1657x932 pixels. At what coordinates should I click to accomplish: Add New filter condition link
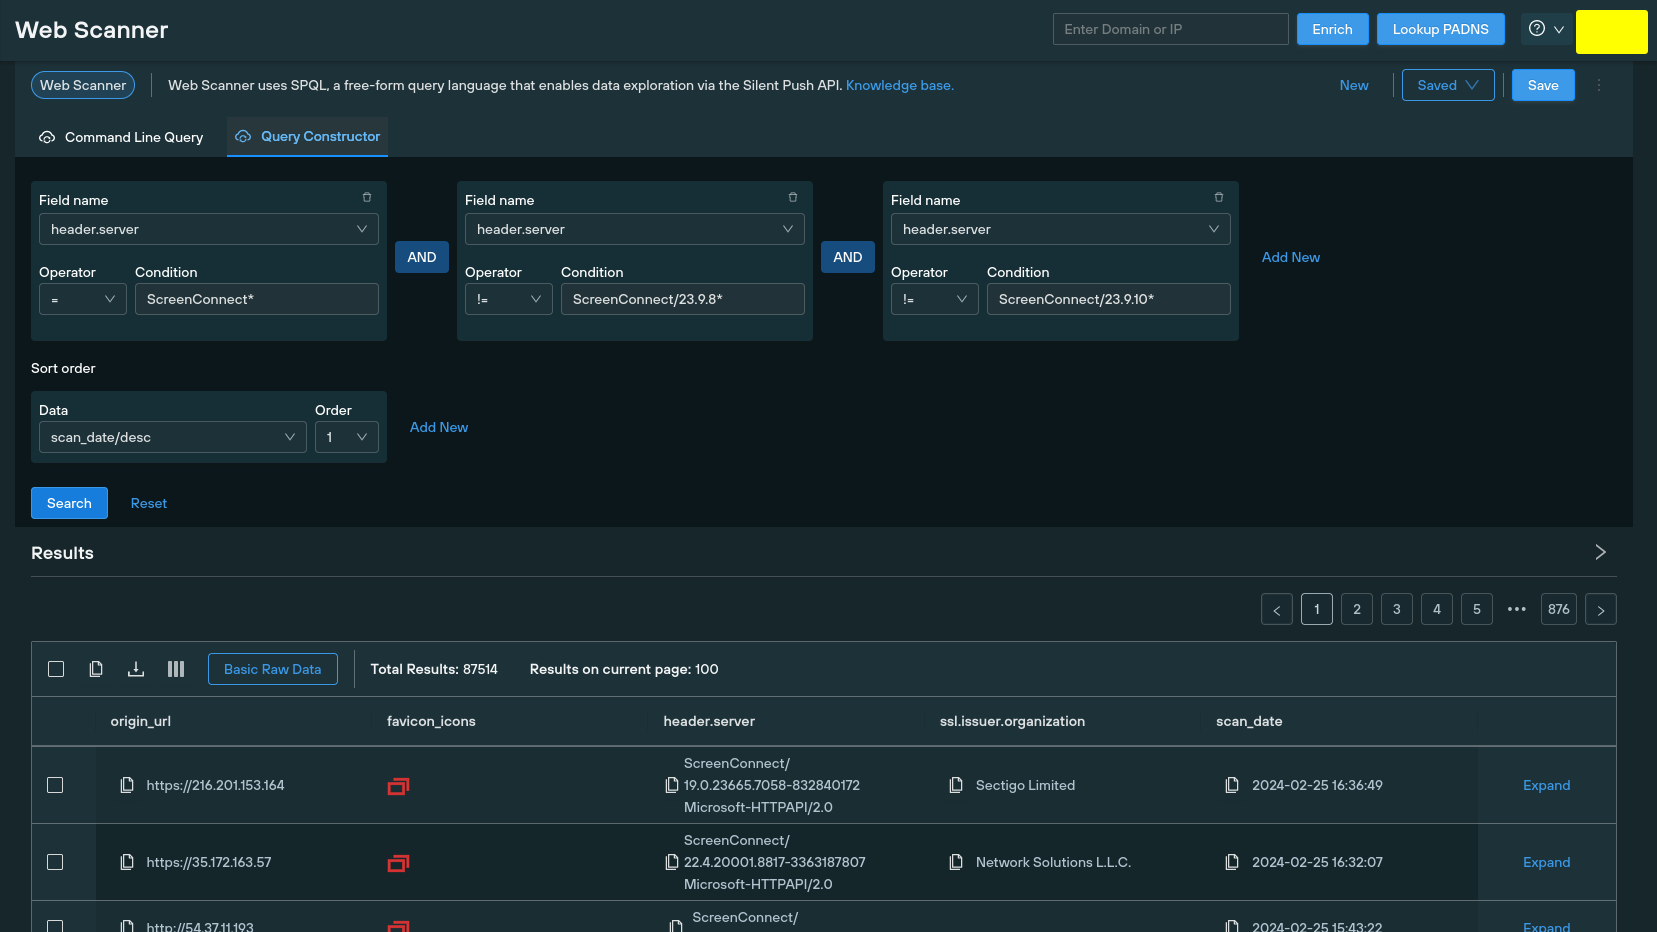(1291, 257)
